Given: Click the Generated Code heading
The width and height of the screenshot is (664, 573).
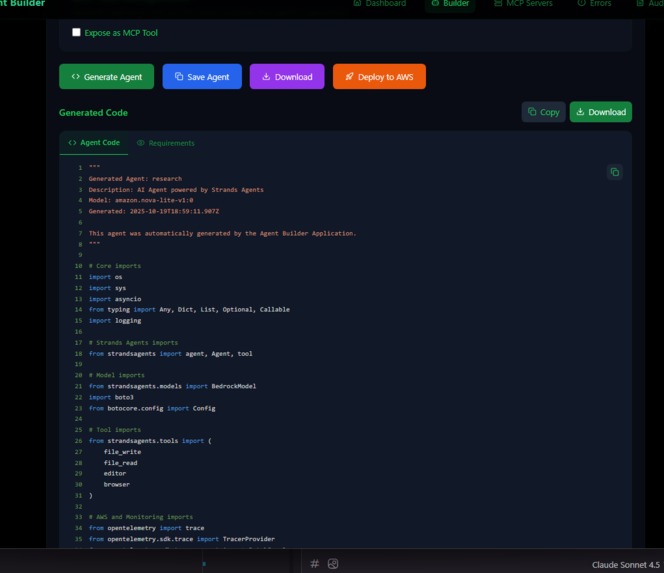Looking at the screenshot, I should (x=93, y=113).
